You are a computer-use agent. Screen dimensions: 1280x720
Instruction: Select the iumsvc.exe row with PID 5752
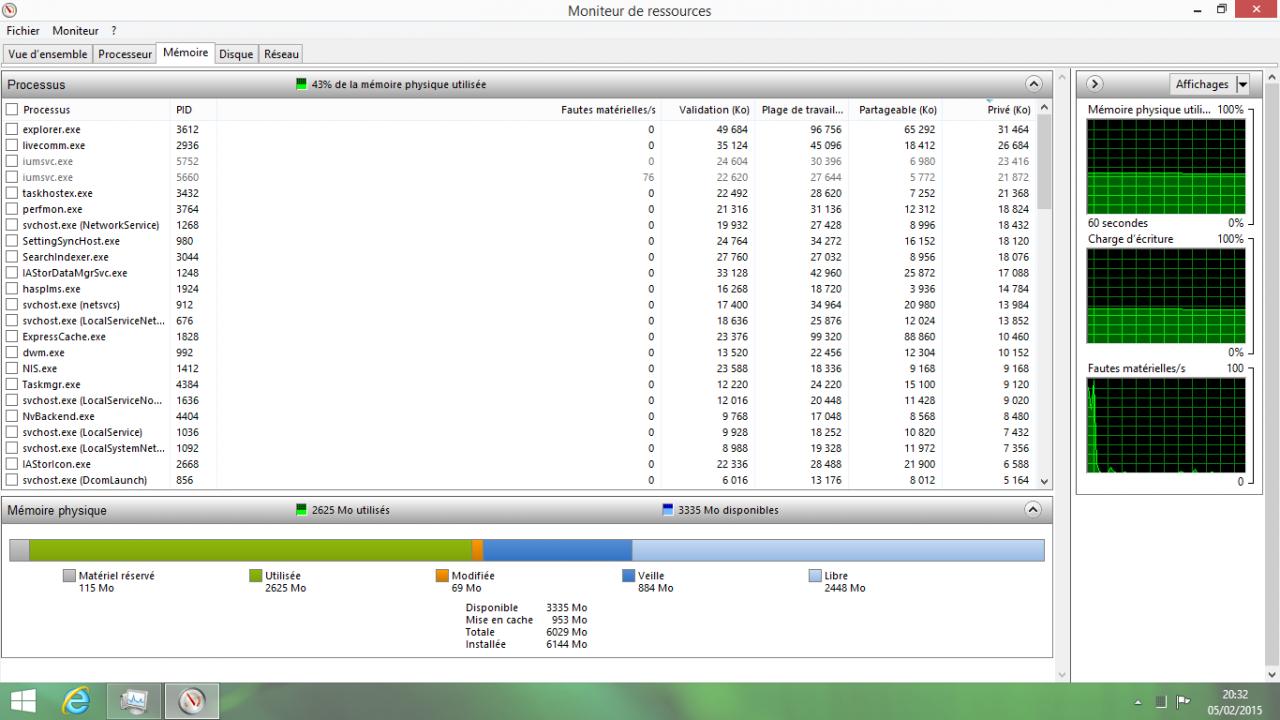coord(520,161)
